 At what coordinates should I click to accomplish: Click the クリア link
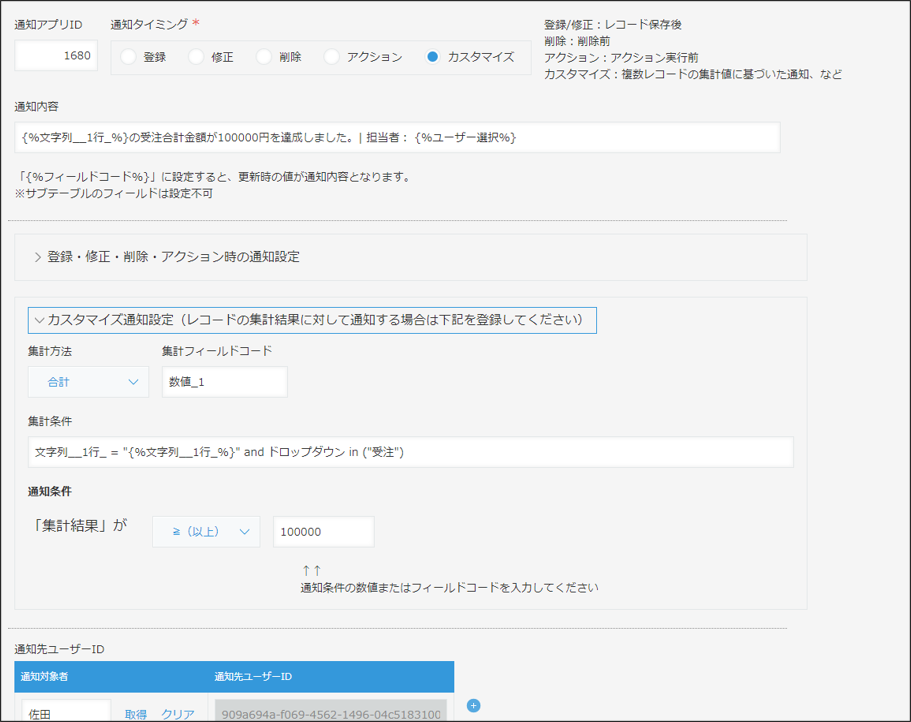[x=178, y=714]
